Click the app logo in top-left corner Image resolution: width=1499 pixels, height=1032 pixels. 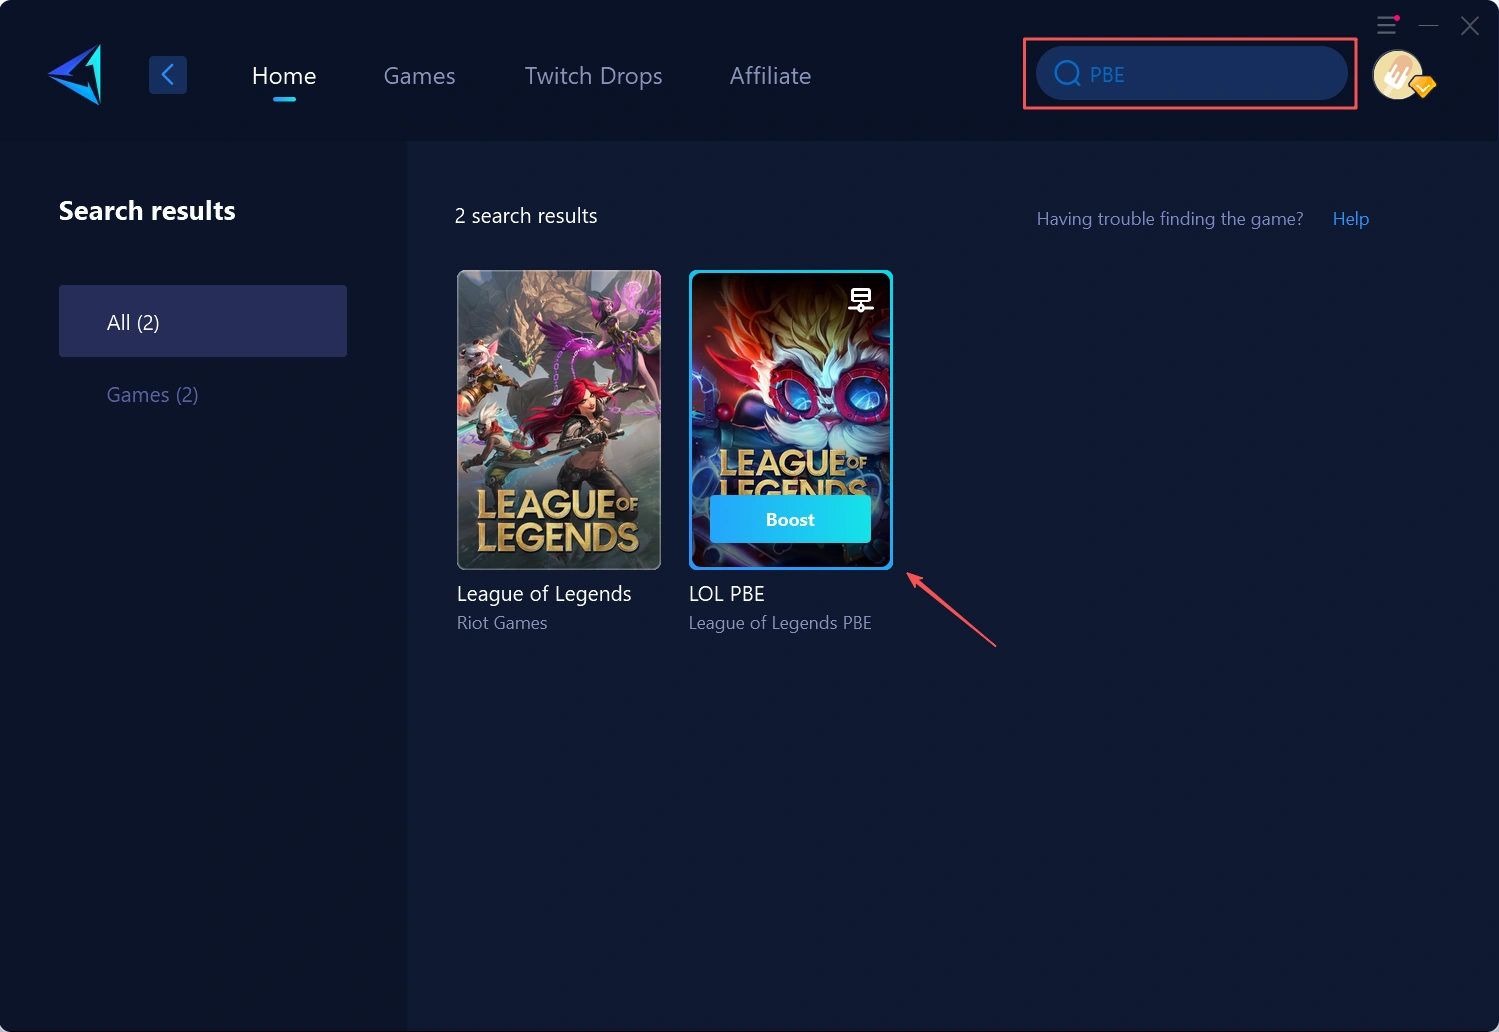[x=74, y=74]
